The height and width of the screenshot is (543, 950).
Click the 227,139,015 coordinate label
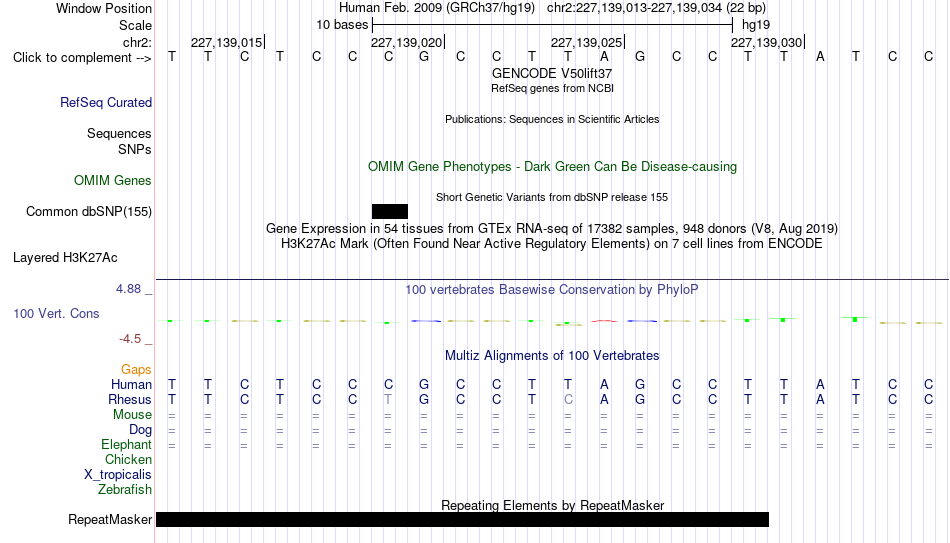pyautogui.click(x=227, y=42)
